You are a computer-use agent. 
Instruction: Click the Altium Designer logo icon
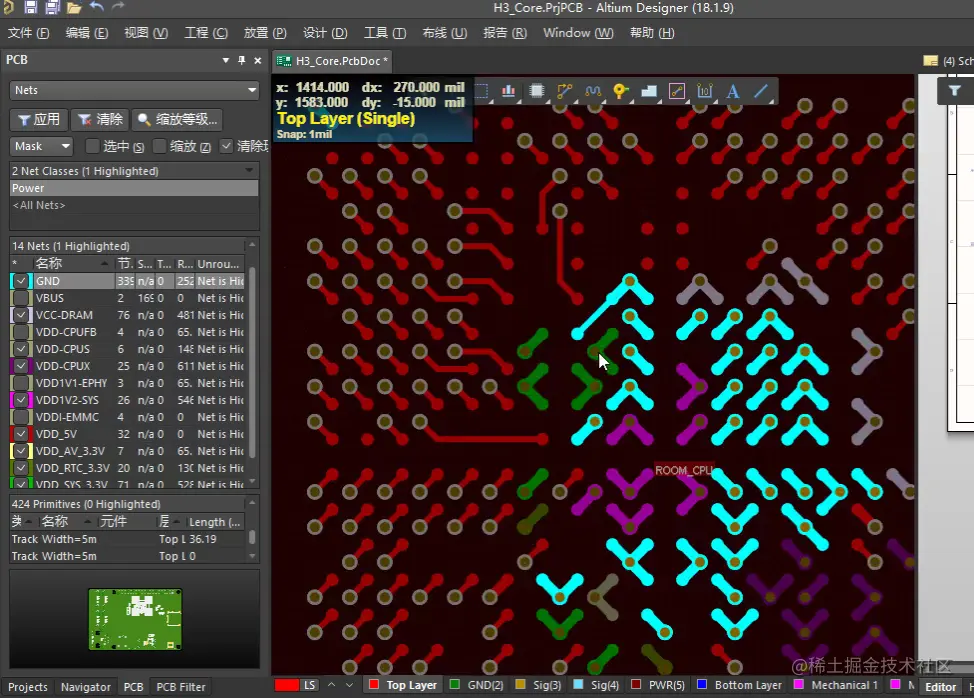click(x=7, y=7)
